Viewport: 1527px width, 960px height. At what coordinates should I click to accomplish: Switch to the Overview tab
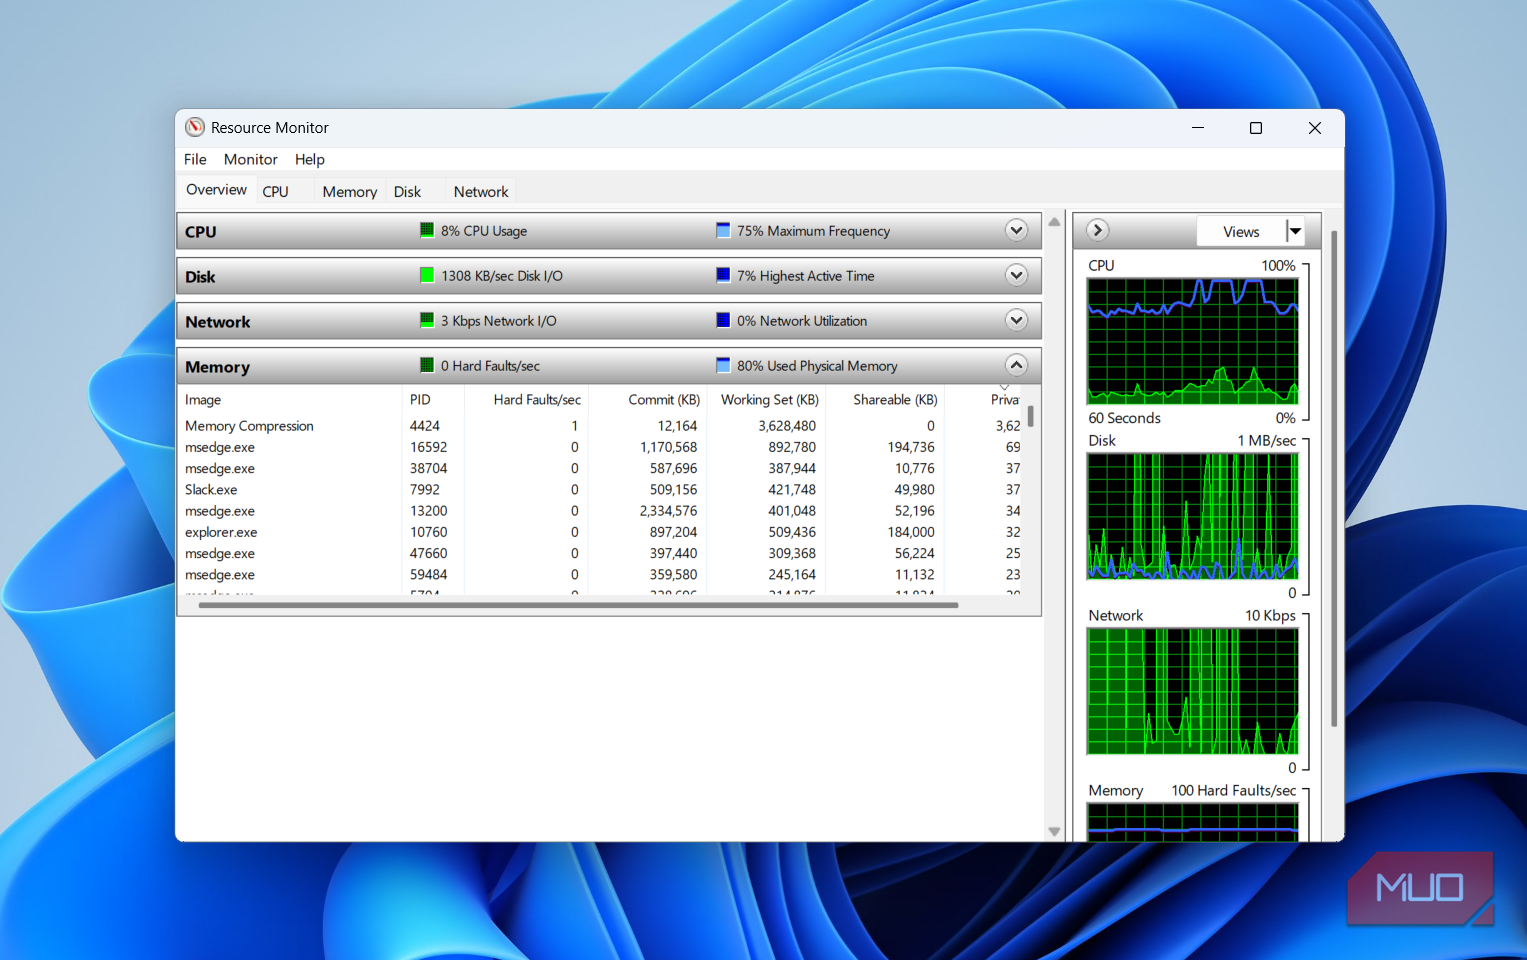pos(216,190)
